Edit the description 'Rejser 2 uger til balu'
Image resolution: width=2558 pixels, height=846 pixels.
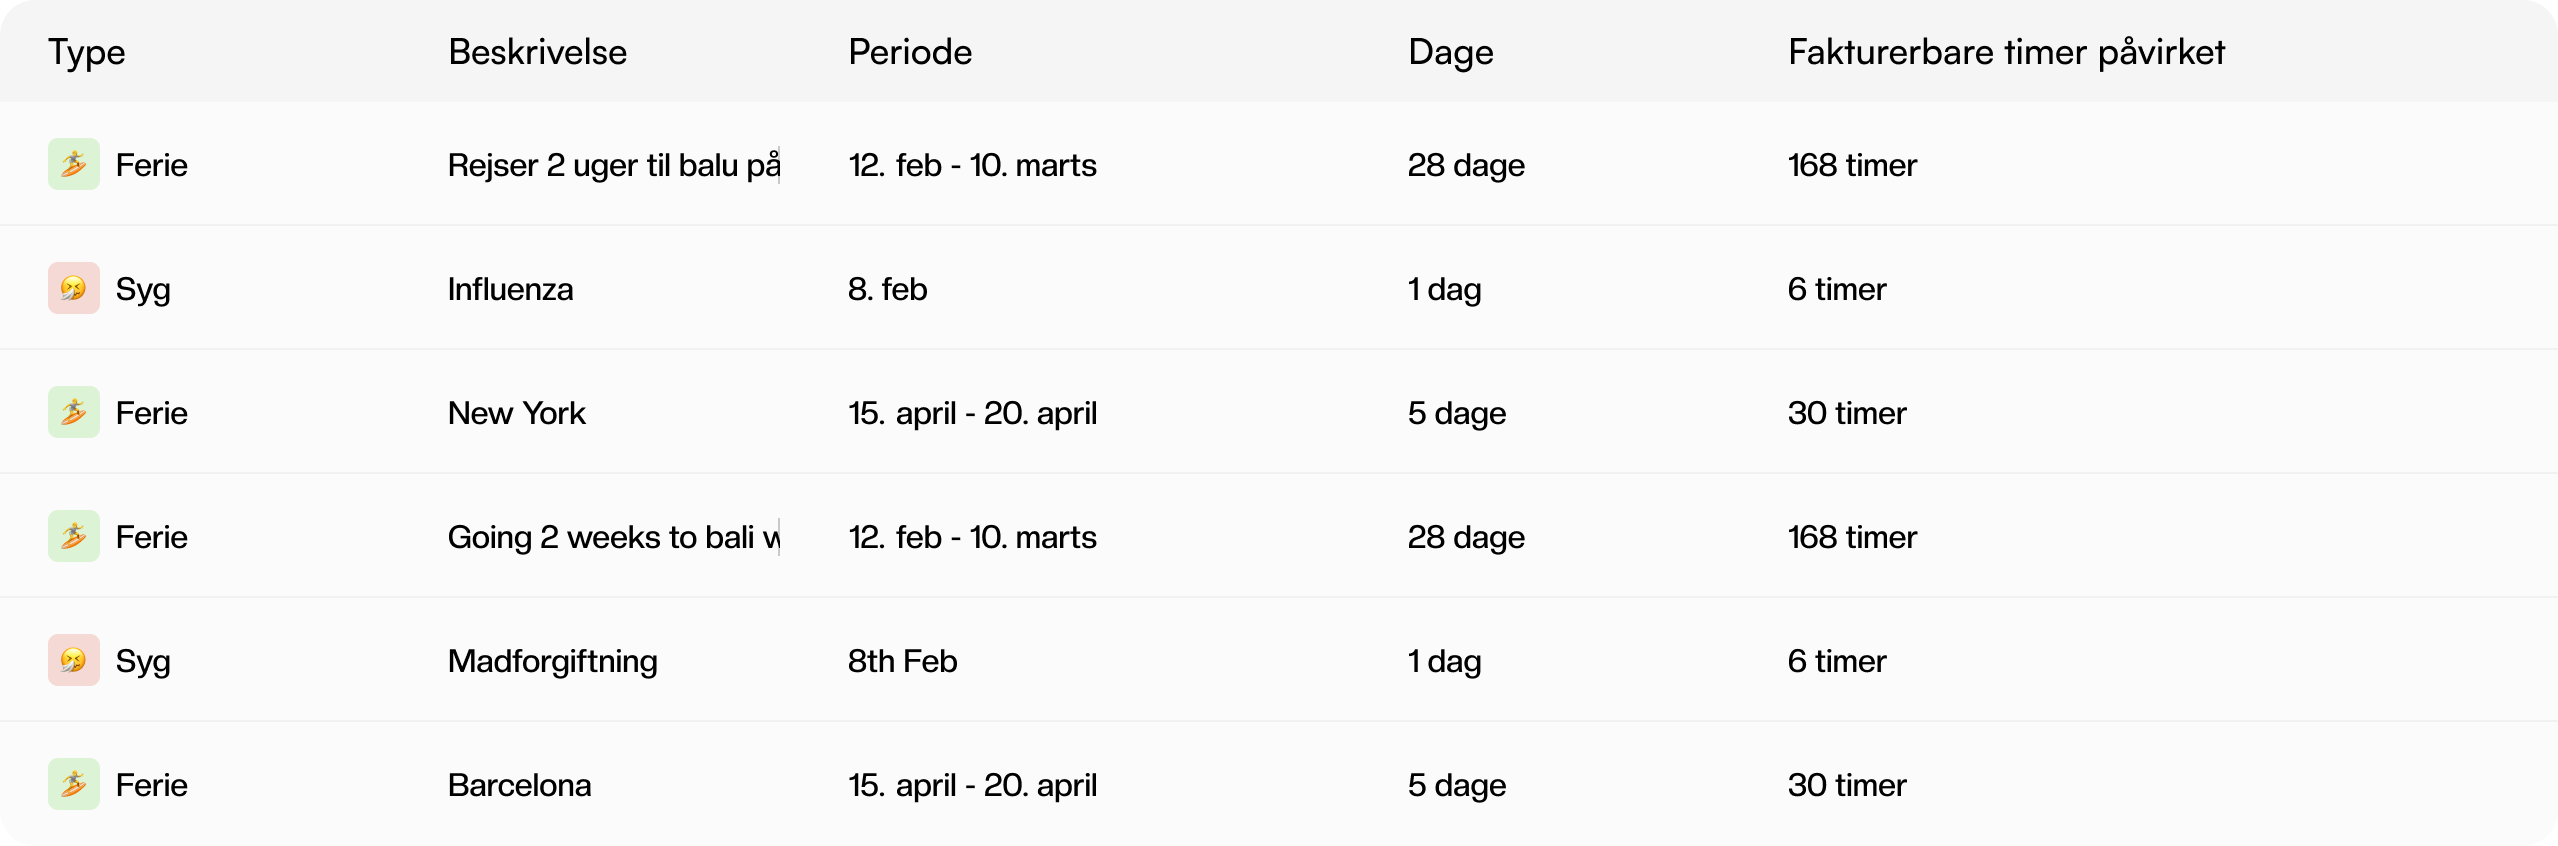tap(614, 164)
